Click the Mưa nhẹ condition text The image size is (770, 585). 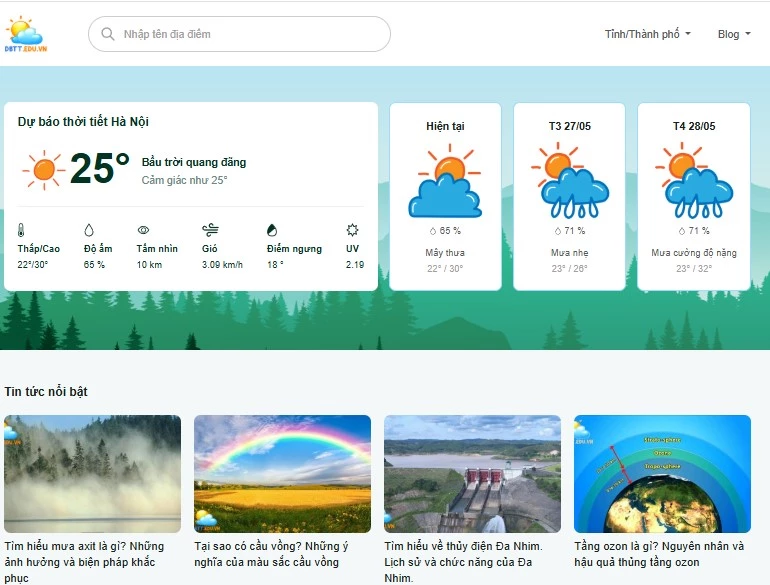[569, 252]
